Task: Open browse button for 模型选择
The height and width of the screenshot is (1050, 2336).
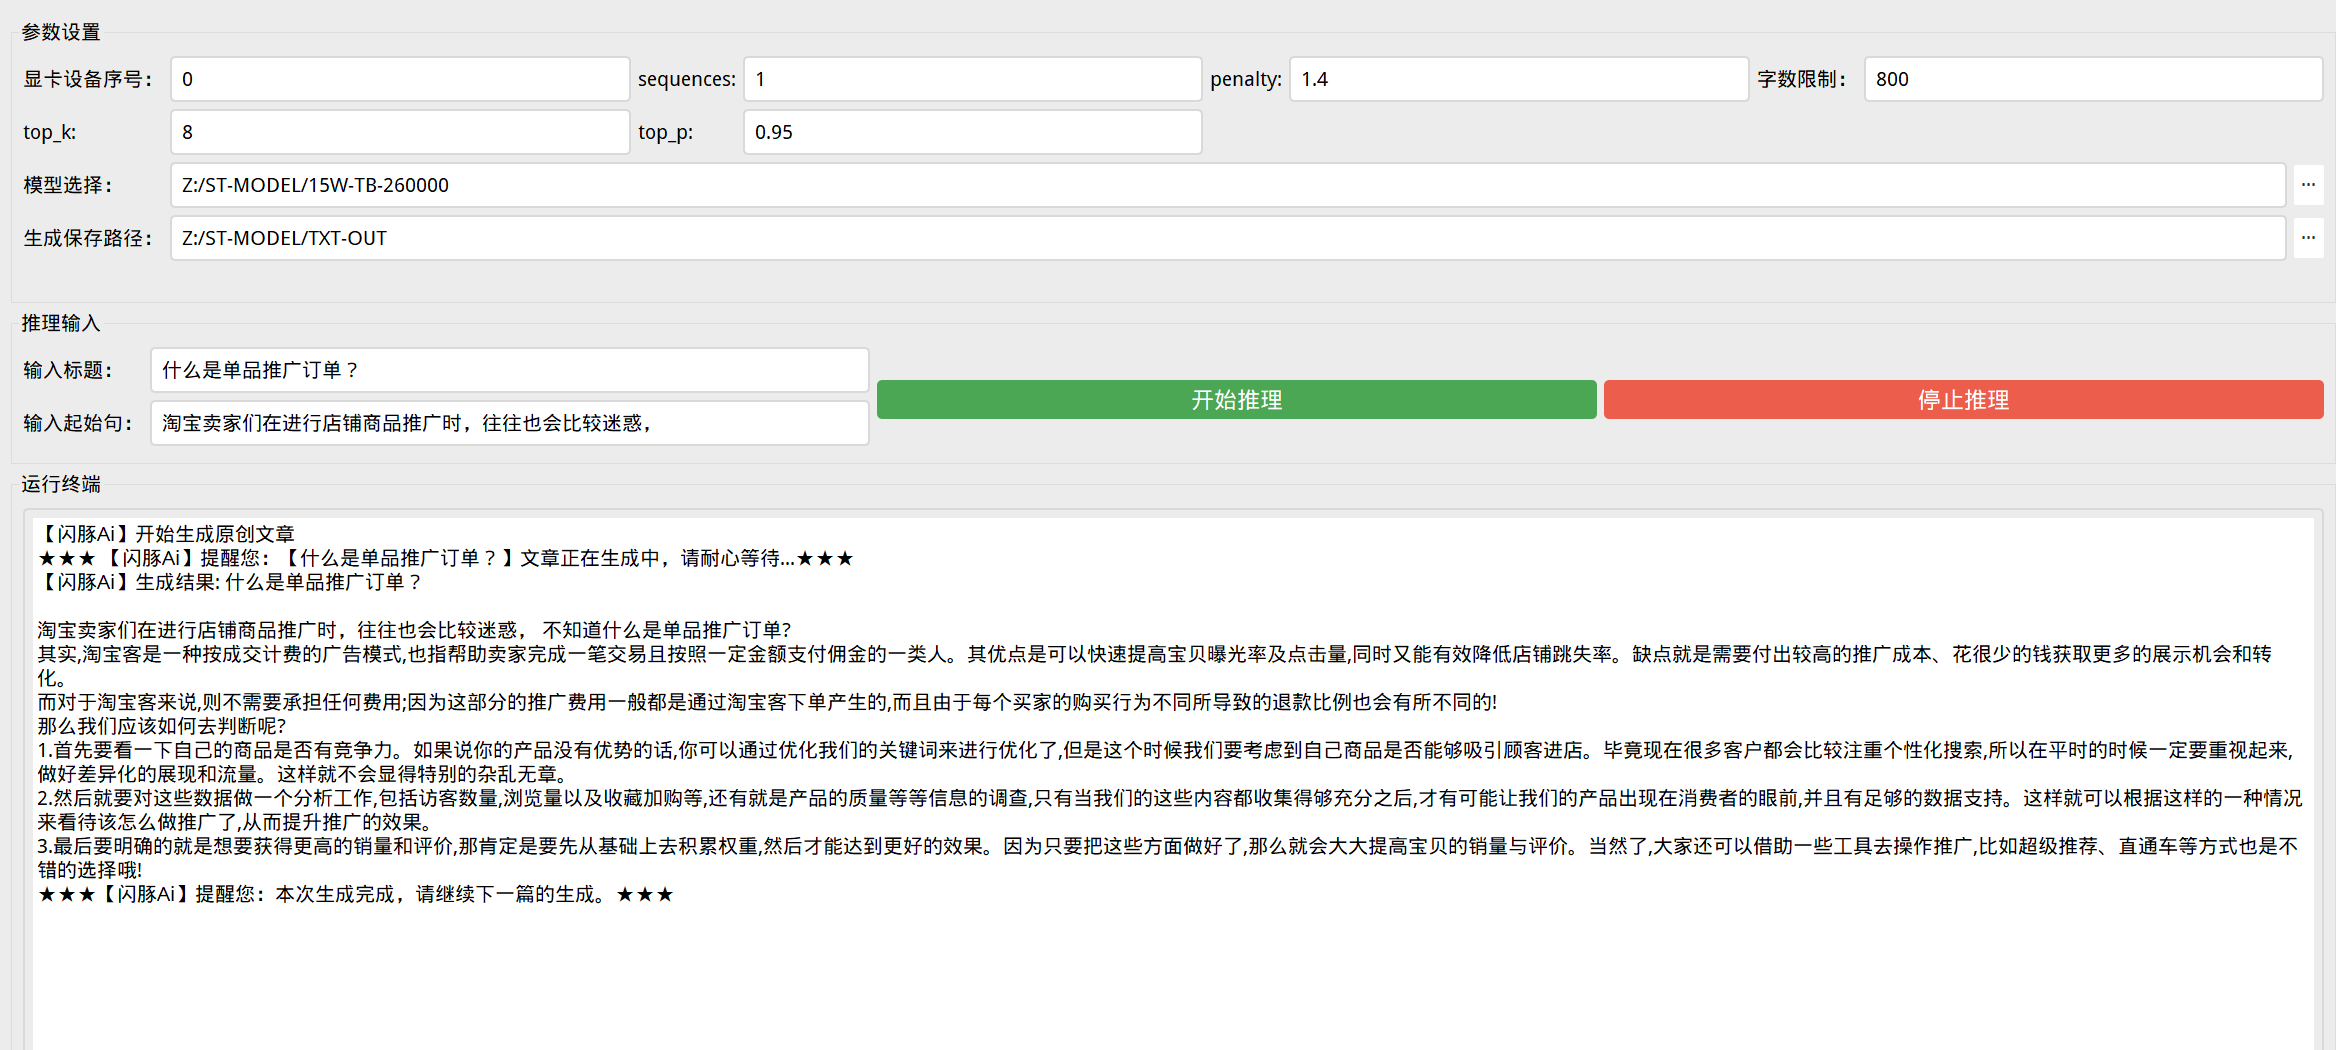Action: tap(2308, 185)
